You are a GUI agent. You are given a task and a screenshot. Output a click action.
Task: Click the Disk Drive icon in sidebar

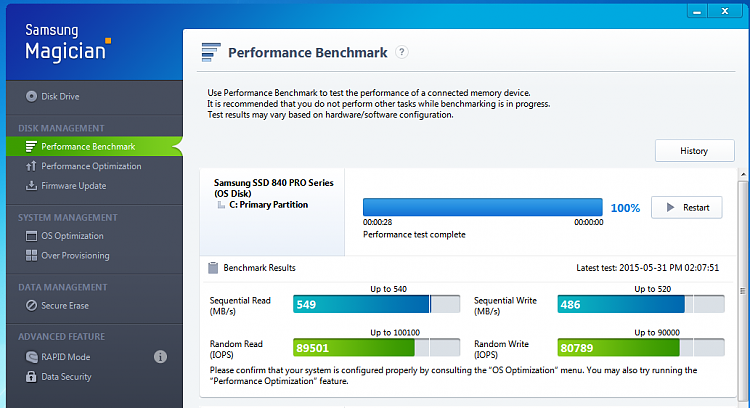pyautogui.click(x=31, y=96)
